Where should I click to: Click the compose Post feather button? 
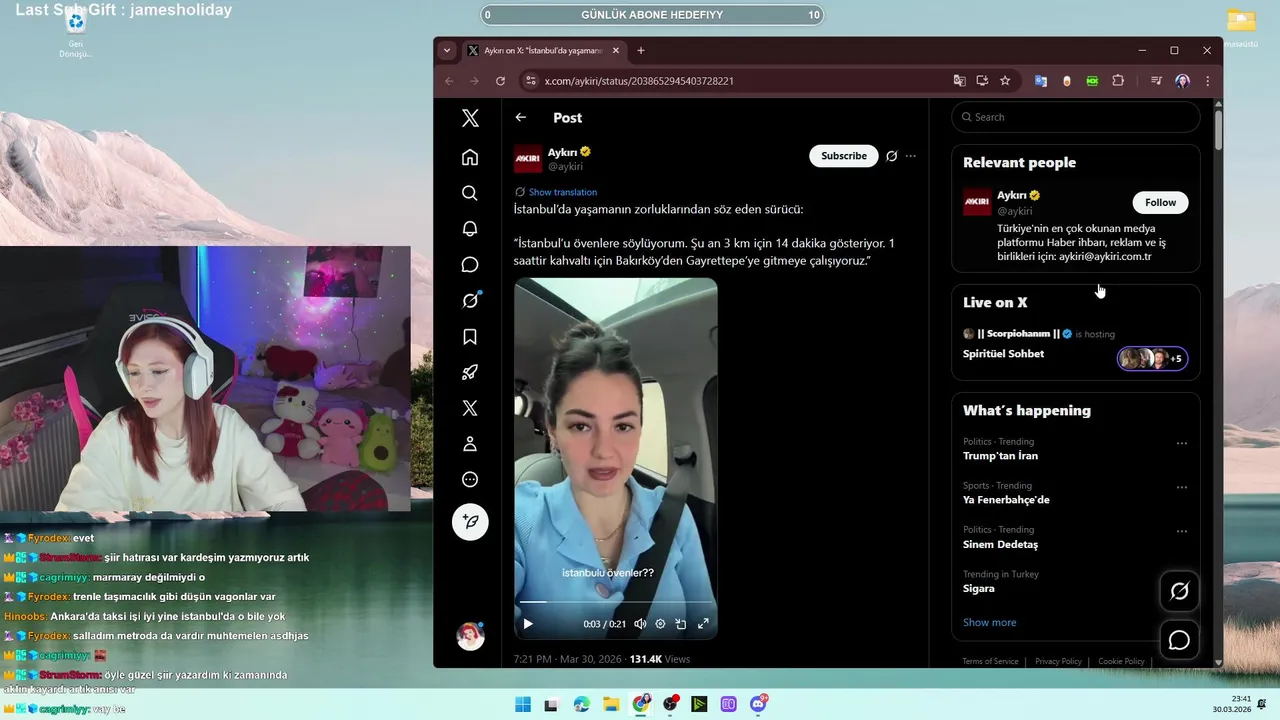470,522
